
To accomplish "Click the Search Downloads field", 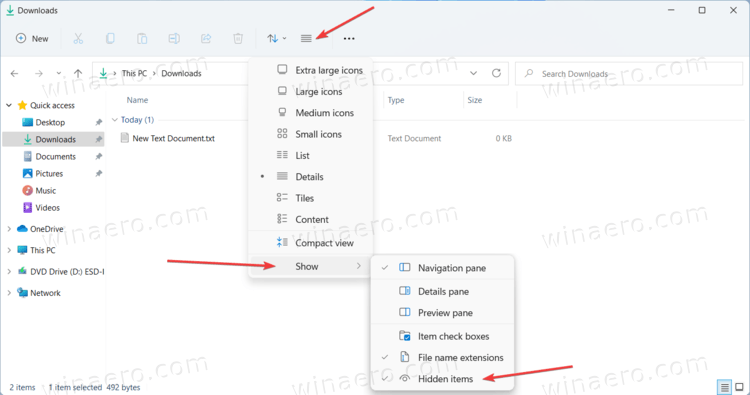I will (x=629, y=74).
